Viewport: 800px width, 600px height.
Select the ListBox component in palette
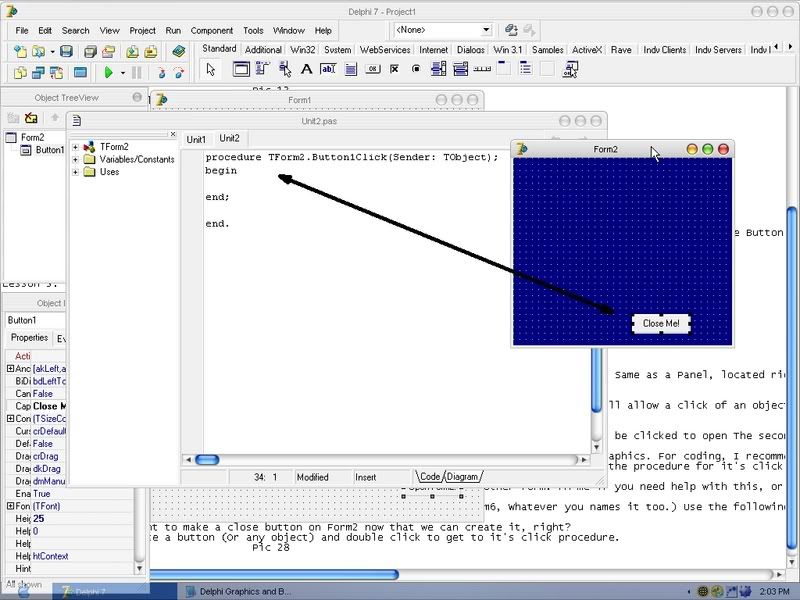[438, 69]
